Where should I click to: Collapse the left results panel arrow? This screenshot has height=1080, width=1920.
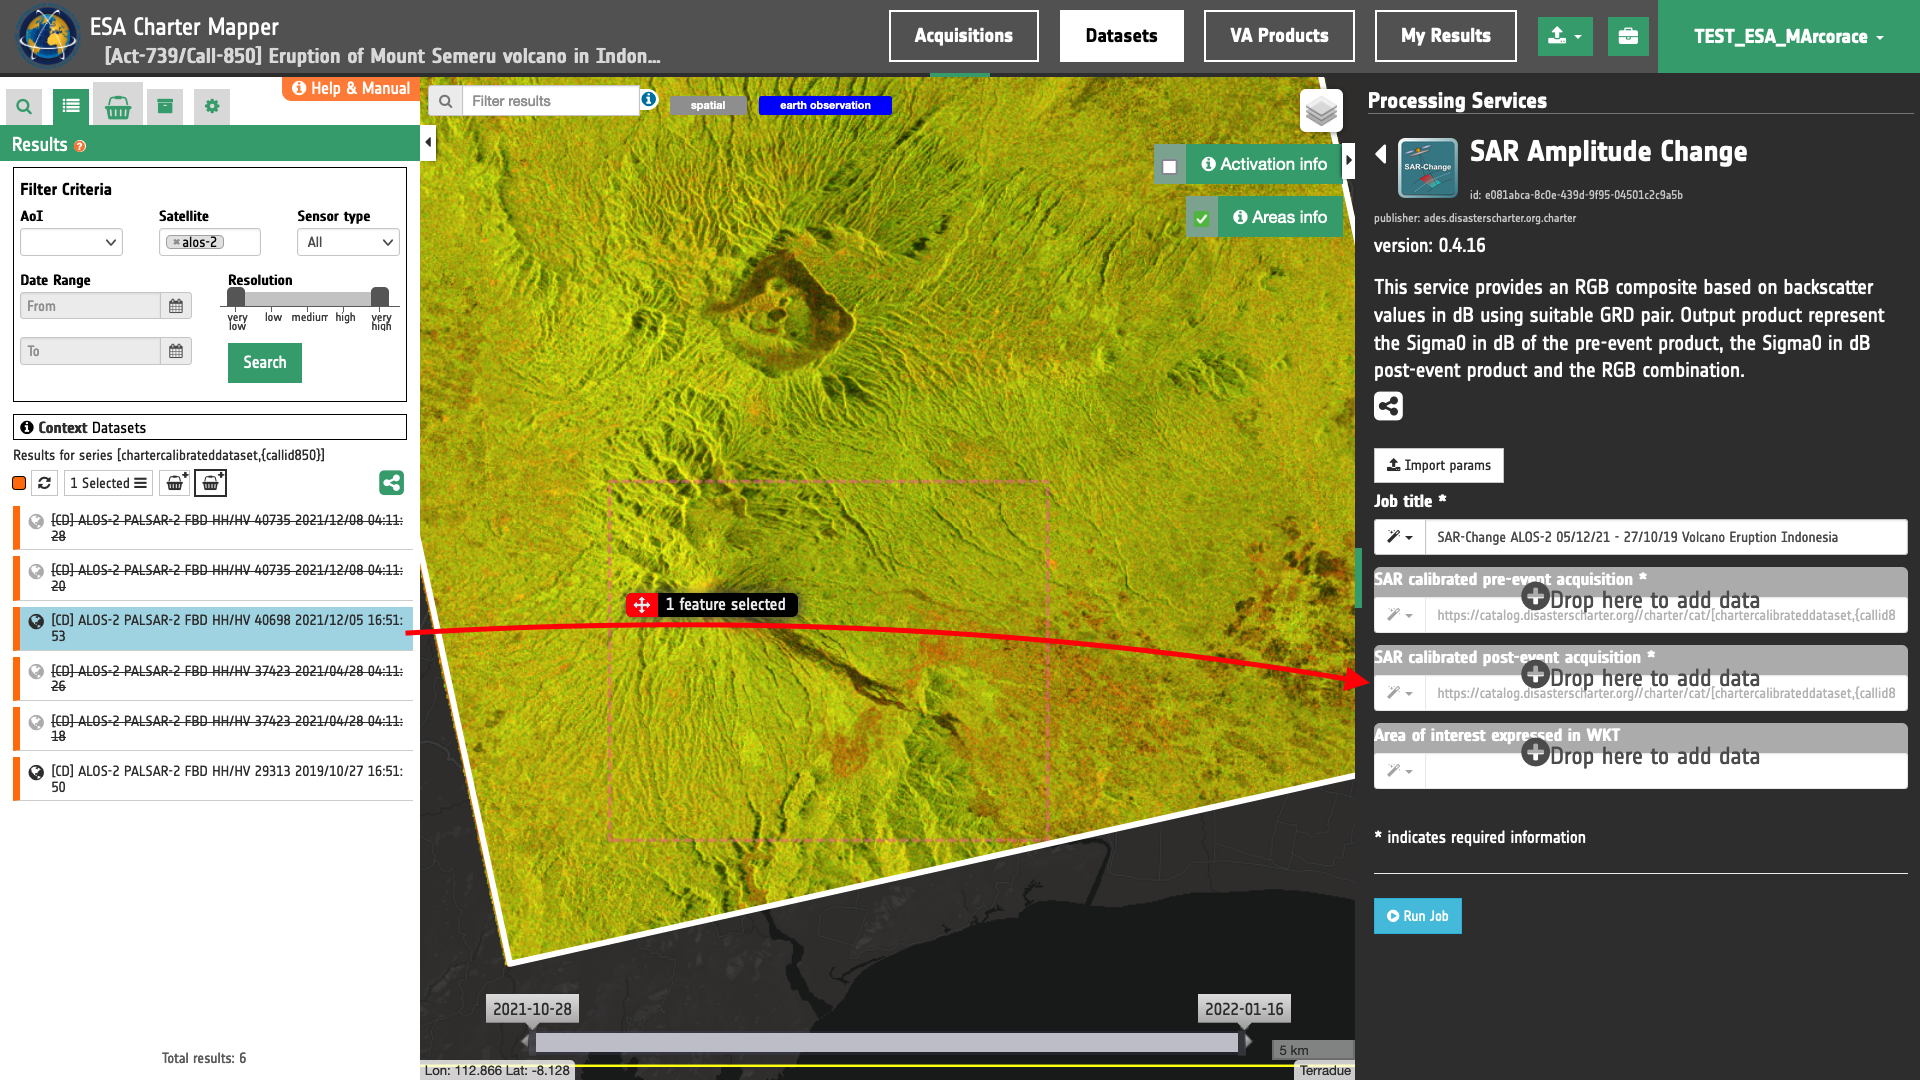(428, 142)
